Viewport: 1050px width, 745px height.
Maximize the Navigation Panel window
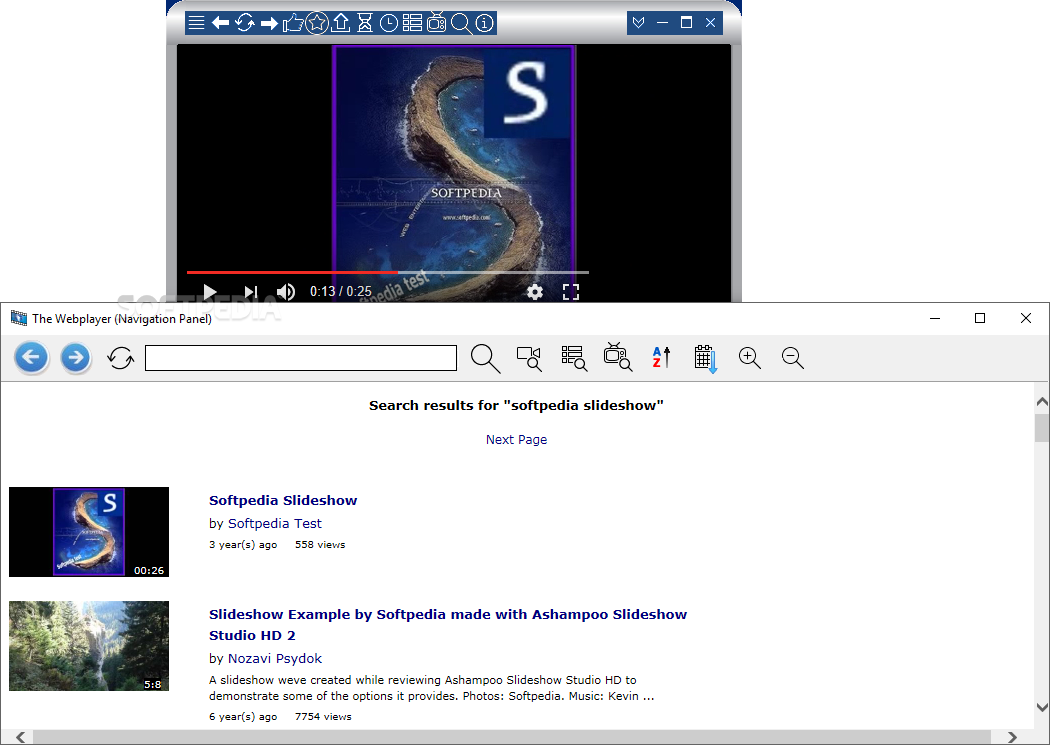[980, 319]
